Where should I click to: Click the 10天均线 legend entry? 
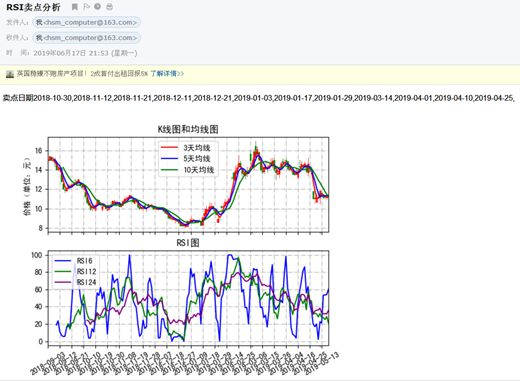[187, 170]
